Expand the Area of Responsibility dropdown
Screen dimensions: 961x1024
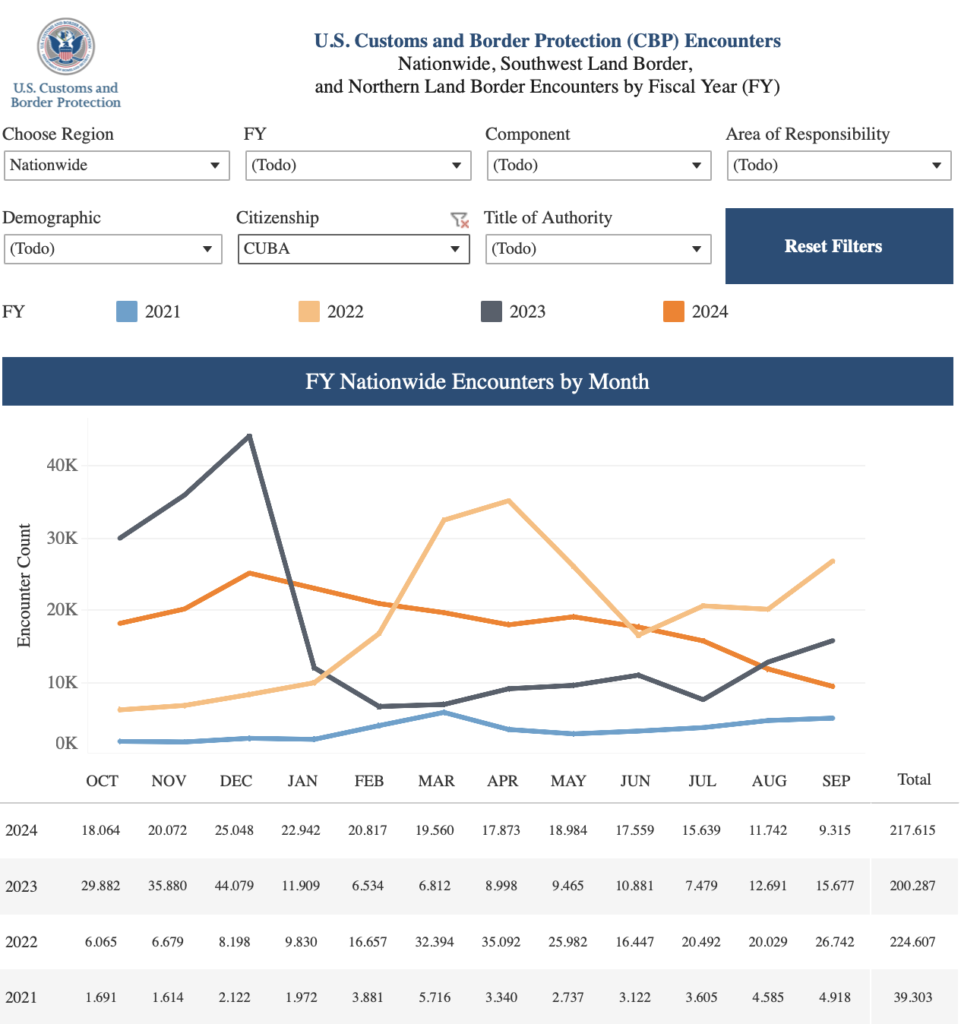[x=838, y=166]
